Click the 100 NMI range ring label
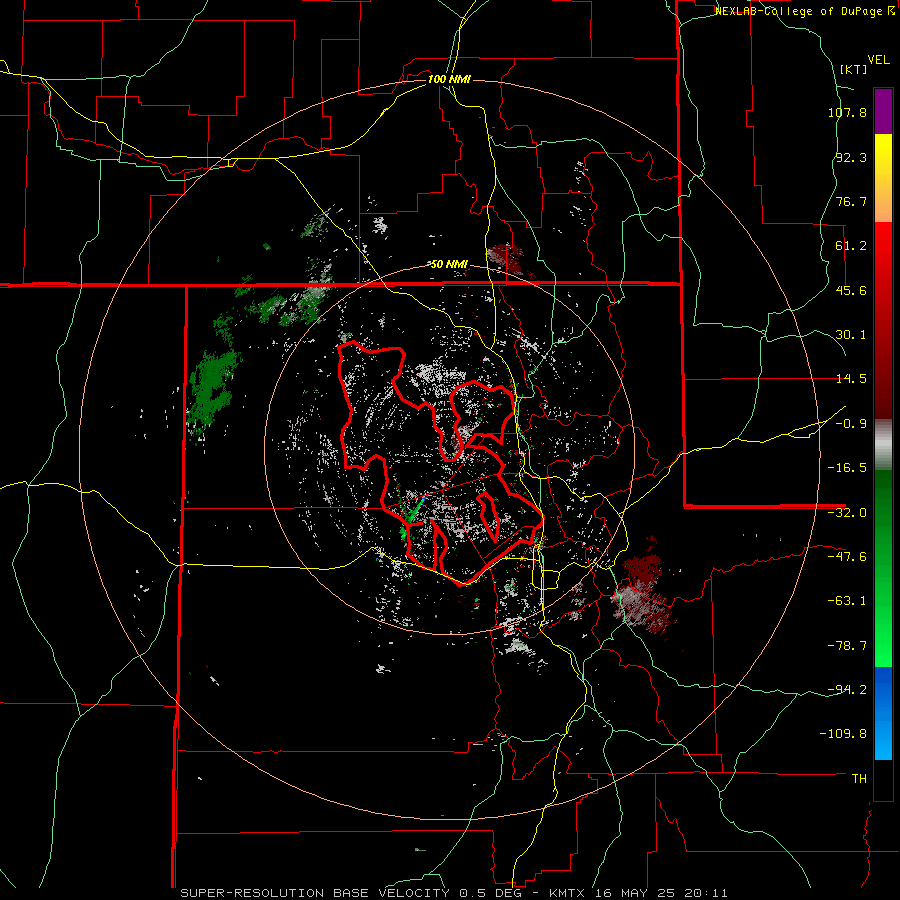 click(449, 79)
